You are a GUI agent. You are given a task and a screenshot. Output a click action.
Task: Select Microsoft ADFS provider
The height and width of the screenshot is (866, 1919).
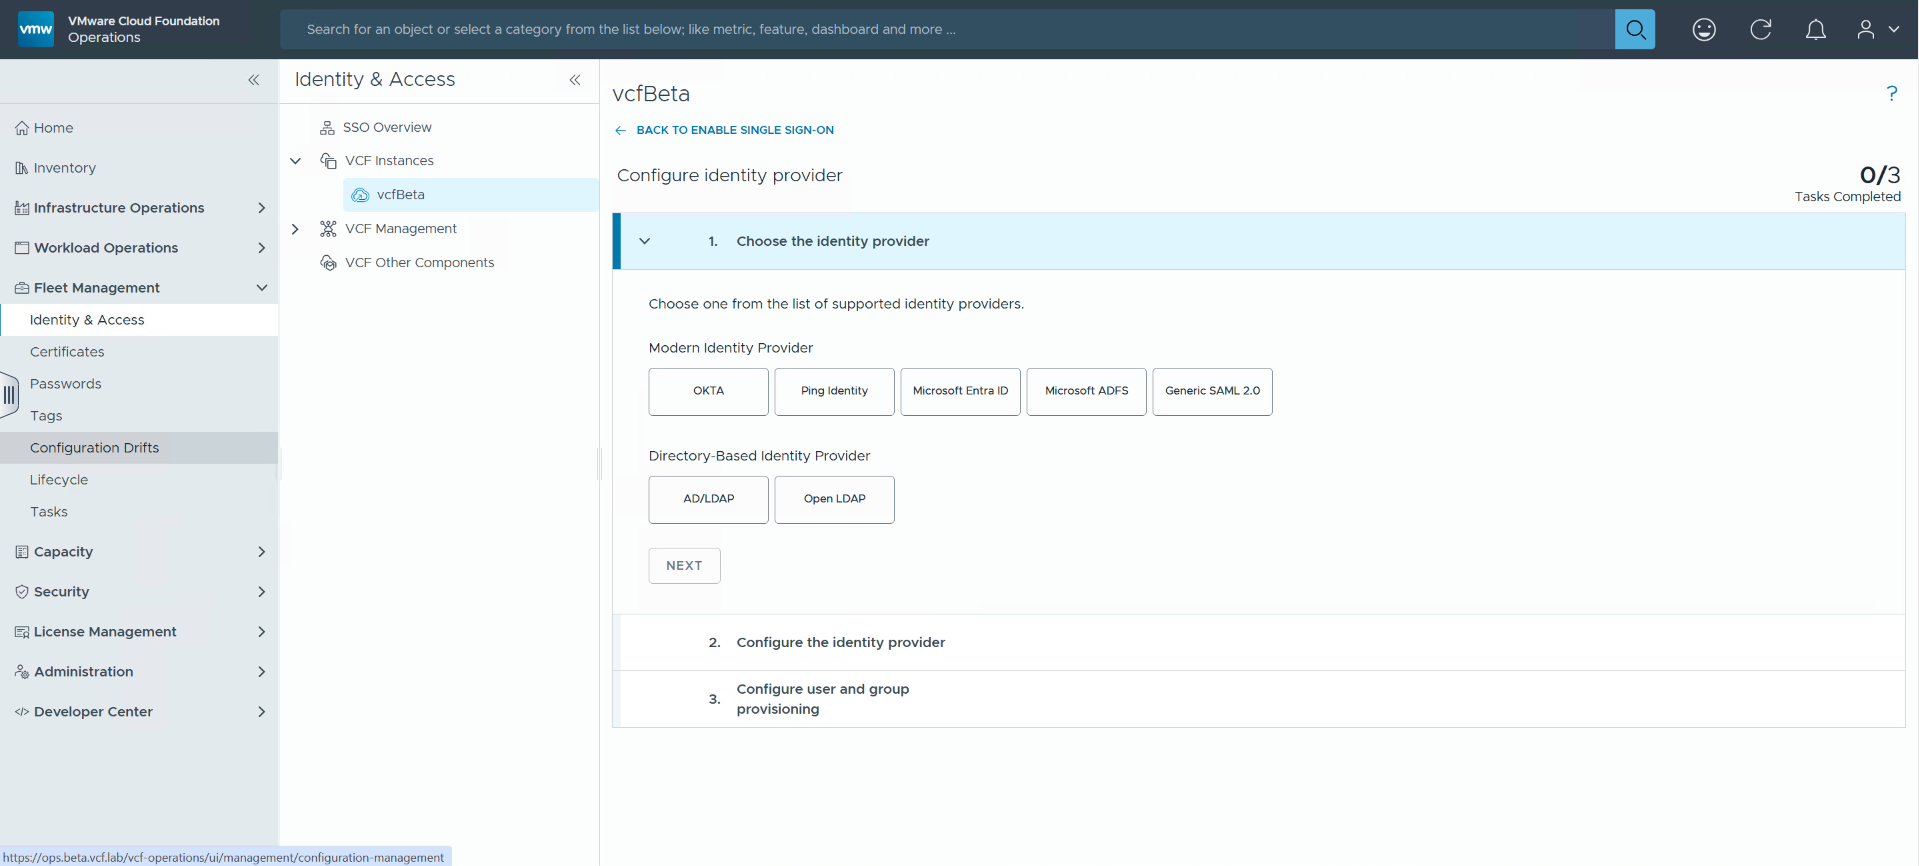1087,392
